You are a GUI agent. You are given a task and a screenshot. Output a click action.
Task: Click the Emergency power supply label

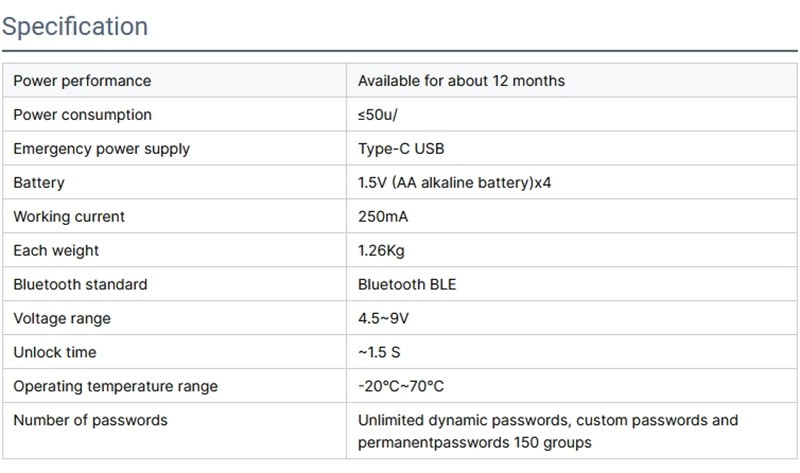click(x=101, y=149)
